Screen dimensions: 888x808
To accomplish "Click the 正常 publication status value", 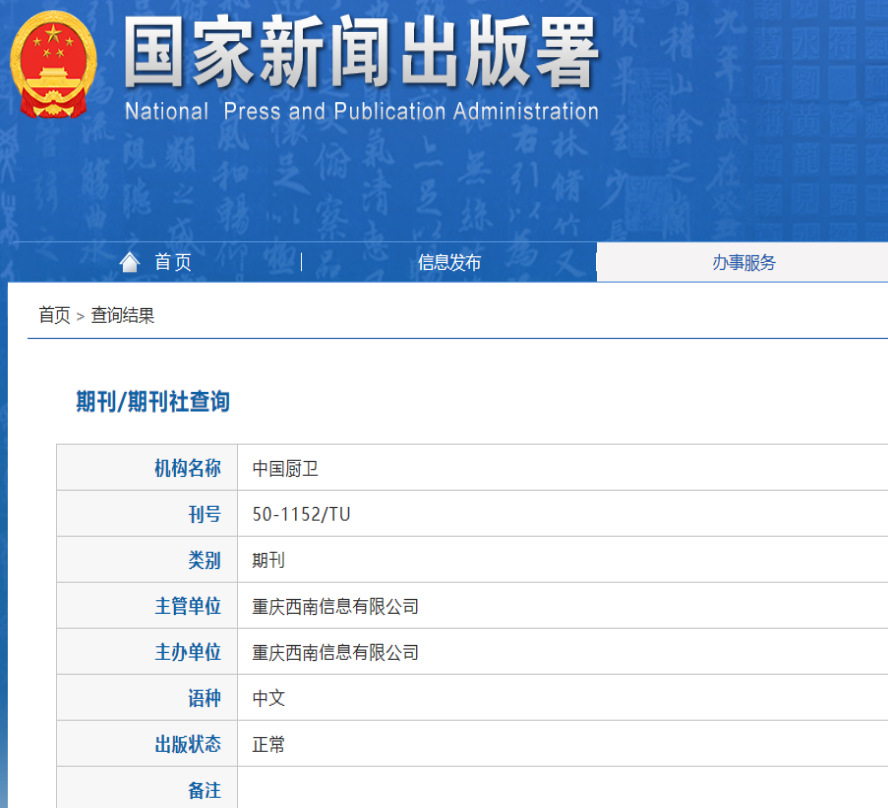I will 268,744.
